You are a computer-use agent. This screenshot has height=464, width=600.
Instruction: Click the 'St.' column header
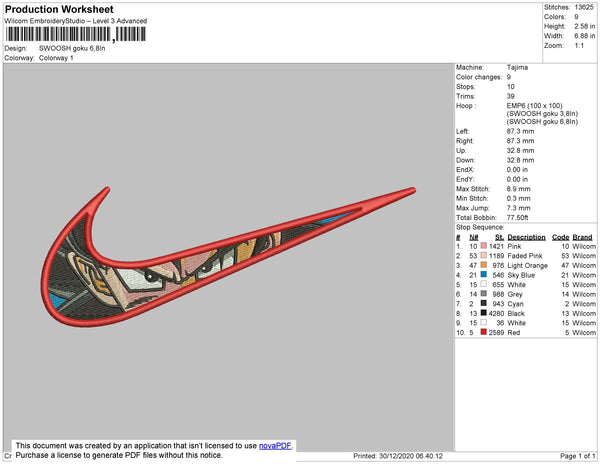pos(499,237)
